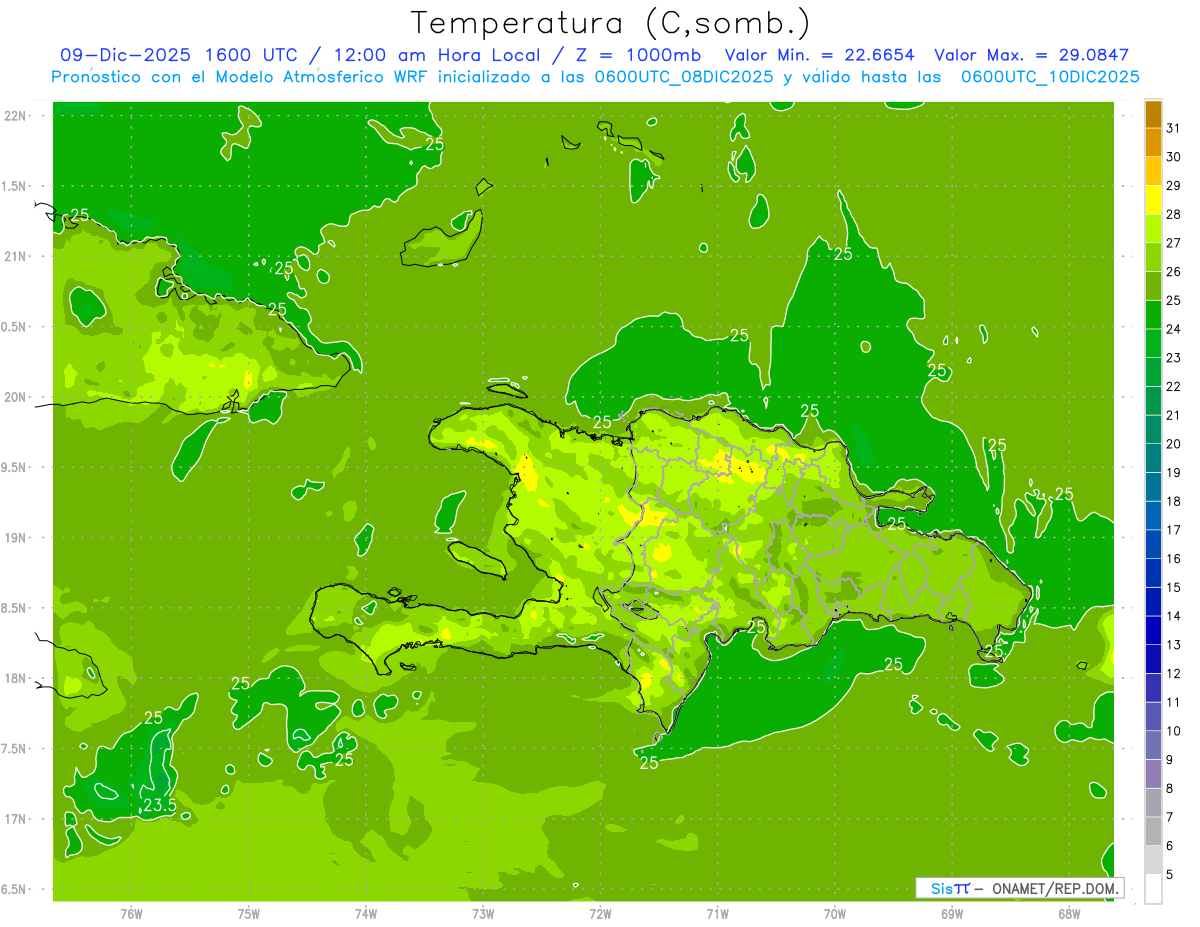This screenshot has width=1200, height=927.
Task: Click the title "Temperatura (C,somb.)"
Action: pyautogui.click(x=611, y=23)
